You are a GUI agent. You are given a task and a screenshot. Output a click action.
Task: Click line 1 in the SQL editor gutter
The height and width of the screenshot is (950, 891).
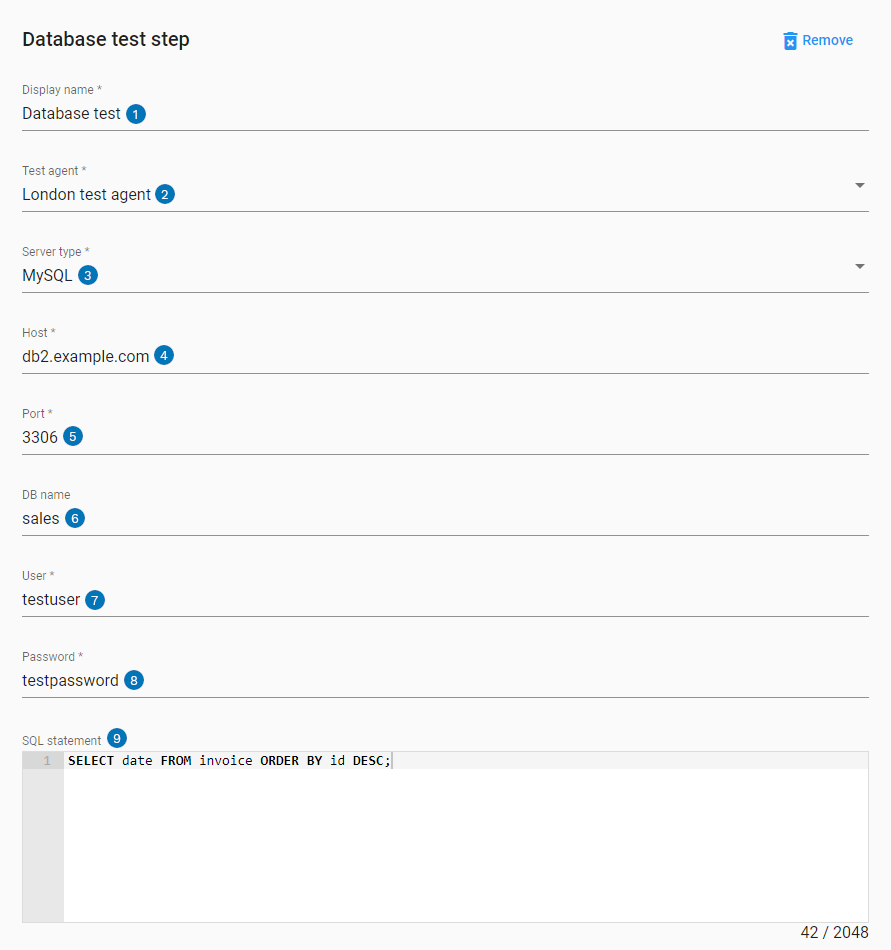click(45, 761)
